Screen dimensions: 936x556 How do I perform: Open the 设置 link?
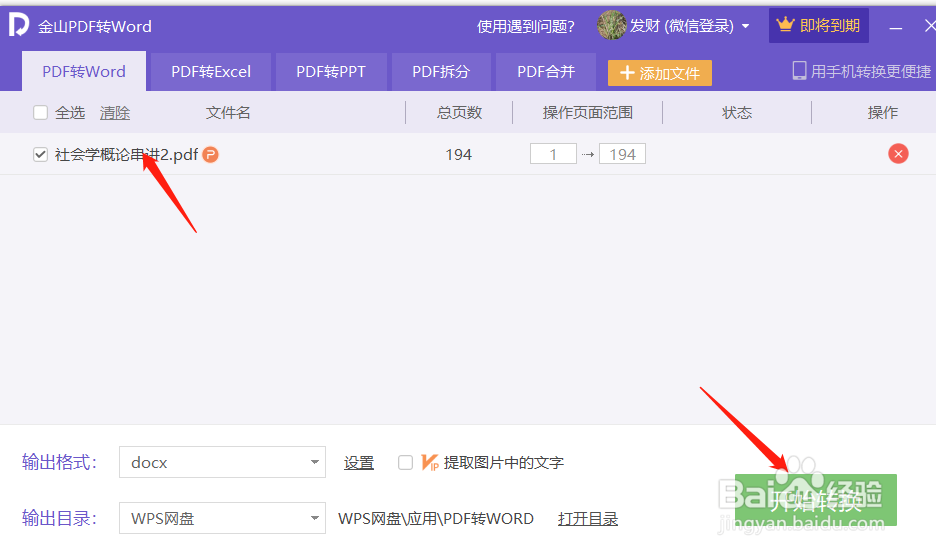[359, 463]
